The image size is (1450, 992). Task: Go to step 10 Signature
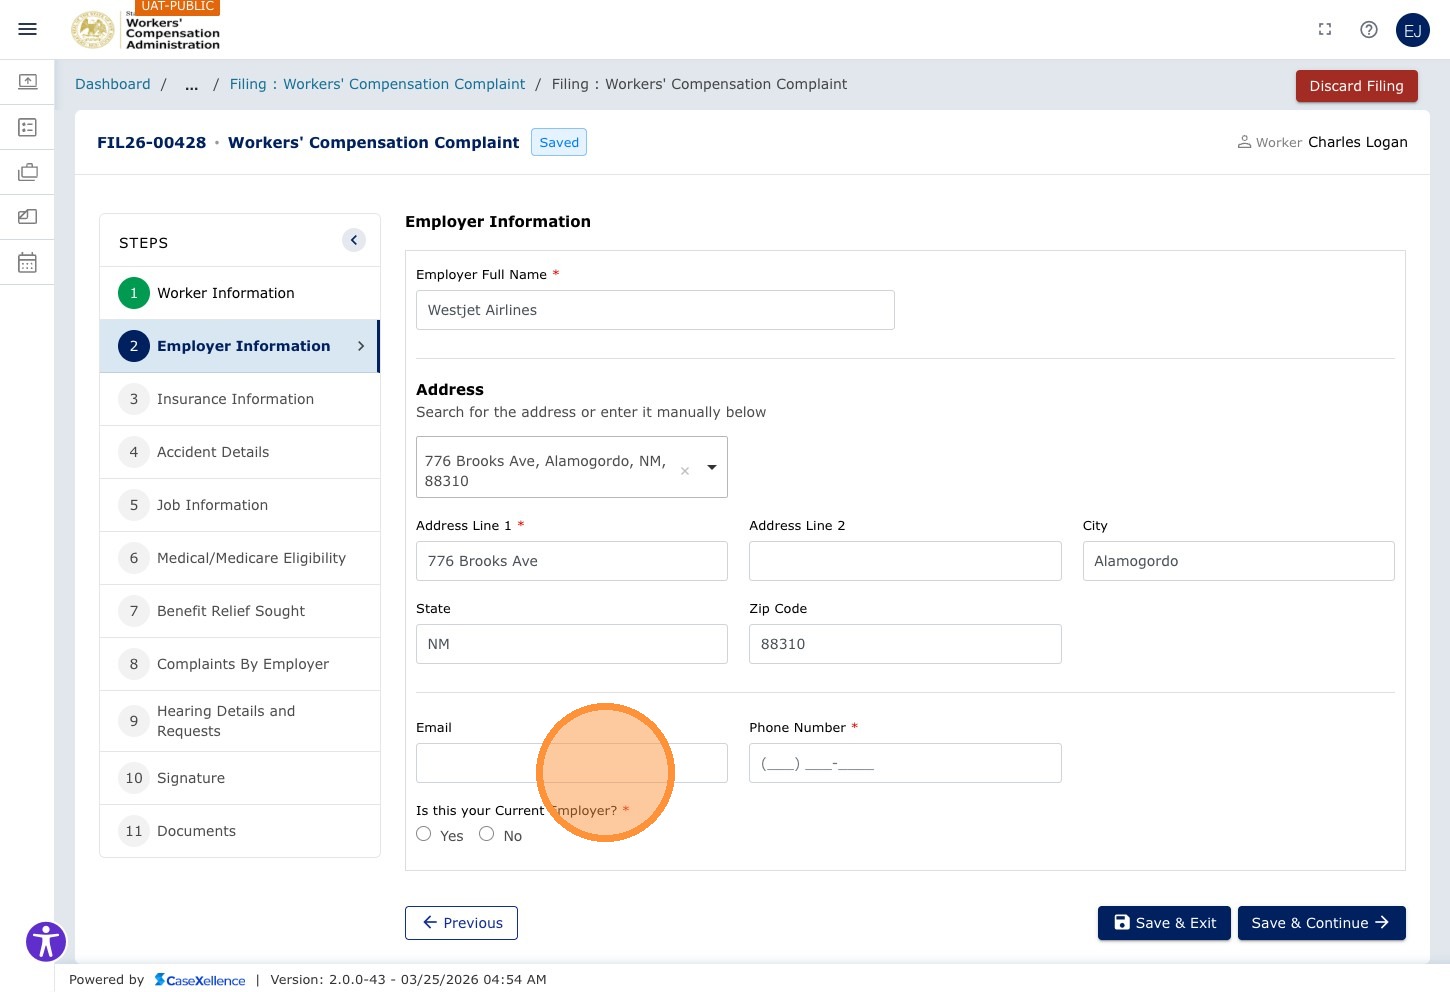coord(240,778)
